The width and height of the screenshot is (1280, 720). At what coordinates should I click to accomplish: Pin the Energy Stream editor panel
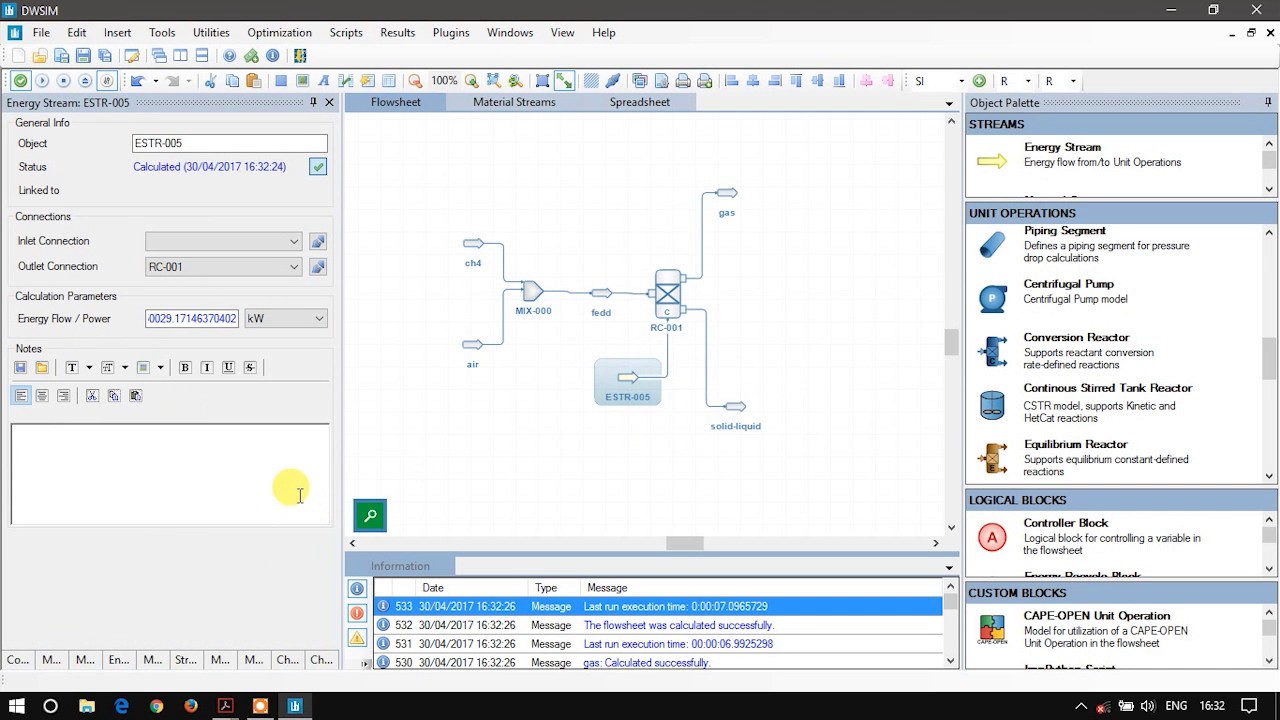tap(313, 103)
